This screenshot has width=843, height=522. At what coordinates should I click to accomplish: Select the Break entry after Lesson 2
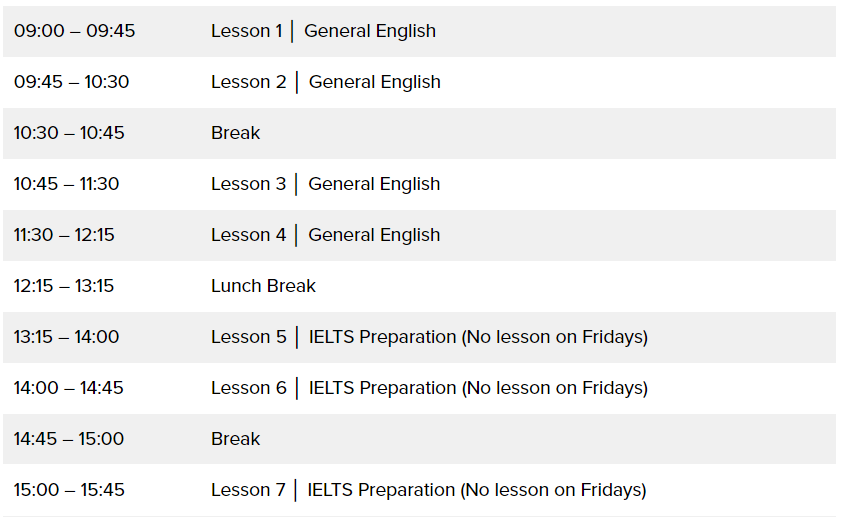pyautogui.click(x=235, y=133)
